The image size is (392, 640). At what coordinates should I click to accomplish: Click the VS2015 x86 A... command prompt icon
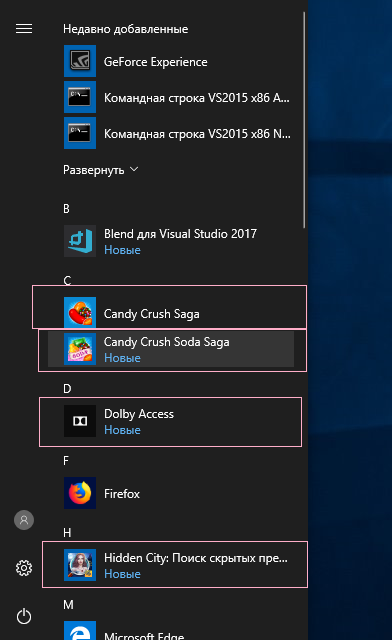pos(80,97)
